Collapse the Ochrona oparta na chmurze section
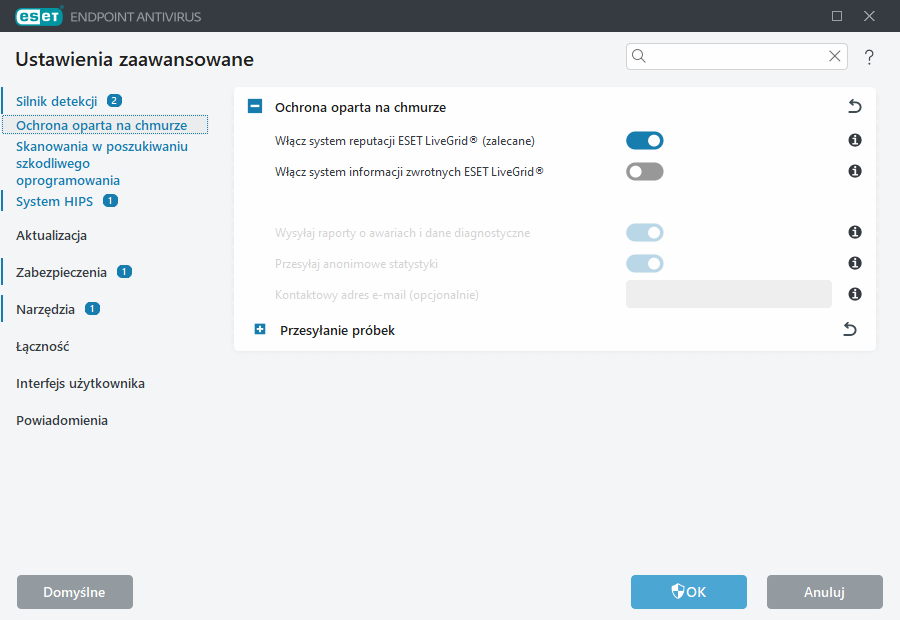 tap(256, 106)
